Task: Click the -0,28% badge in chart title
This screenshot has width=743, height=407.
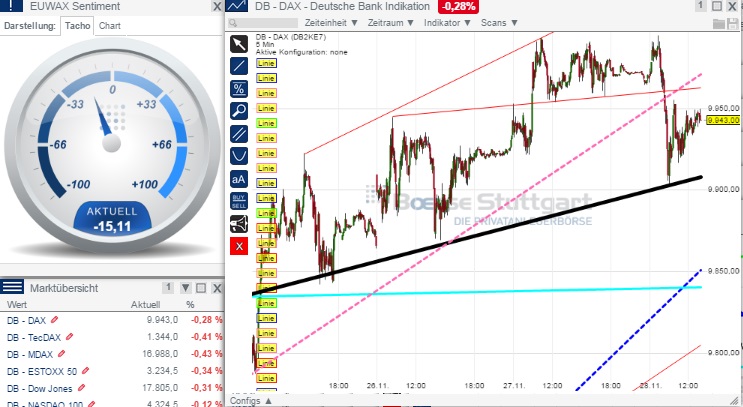Action: (x=458, y=6)
